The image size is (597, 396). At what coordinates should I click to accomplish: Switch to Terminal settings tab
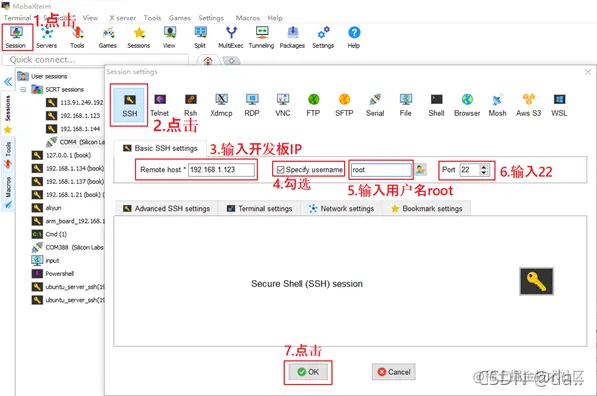[x=259, y=209]
